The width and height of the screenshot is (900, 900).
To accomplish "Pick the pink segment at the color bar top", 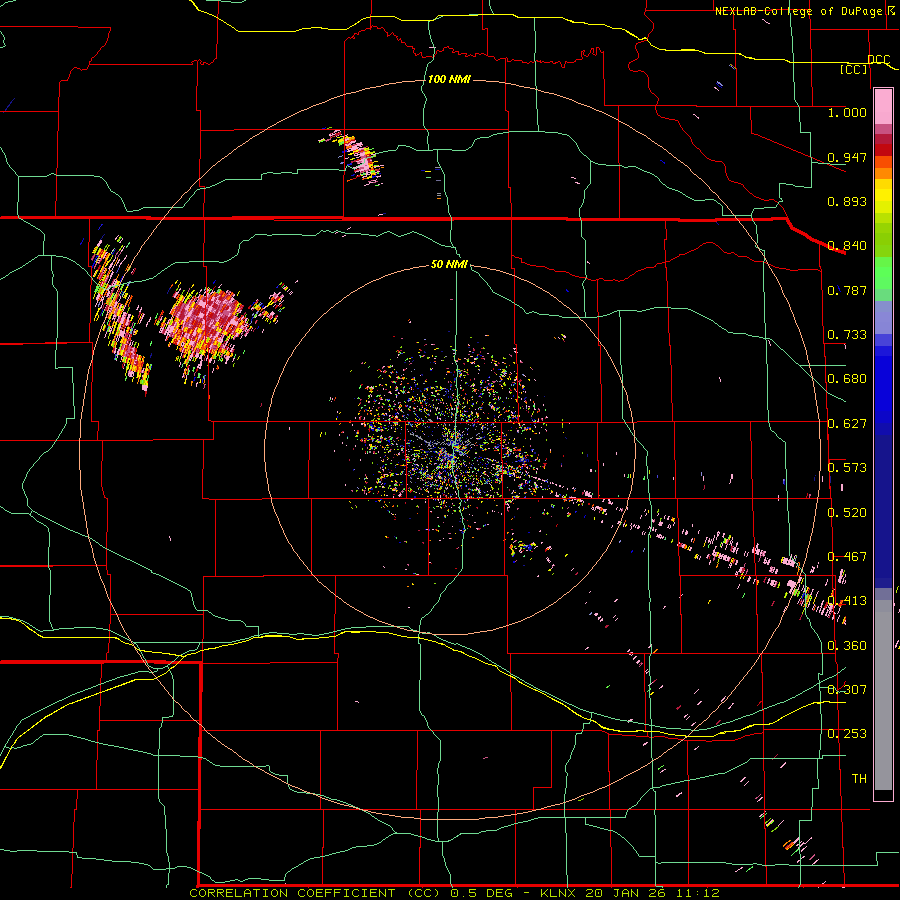I will coord(883,106).
